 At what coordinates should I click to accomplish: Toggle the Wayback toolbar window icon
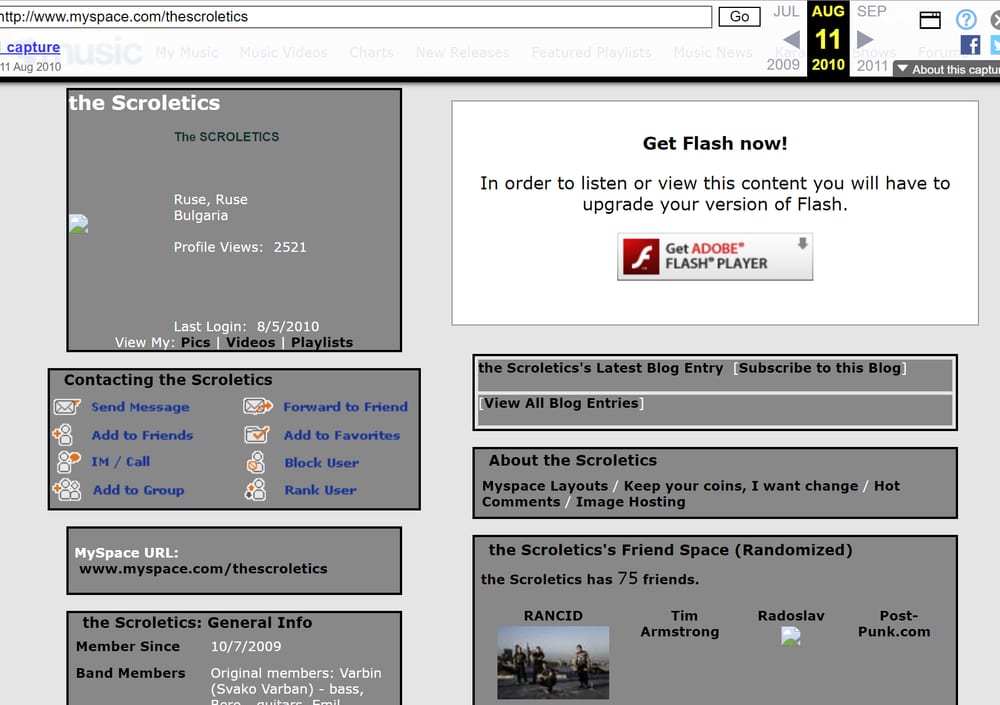[x=930, y=20]
